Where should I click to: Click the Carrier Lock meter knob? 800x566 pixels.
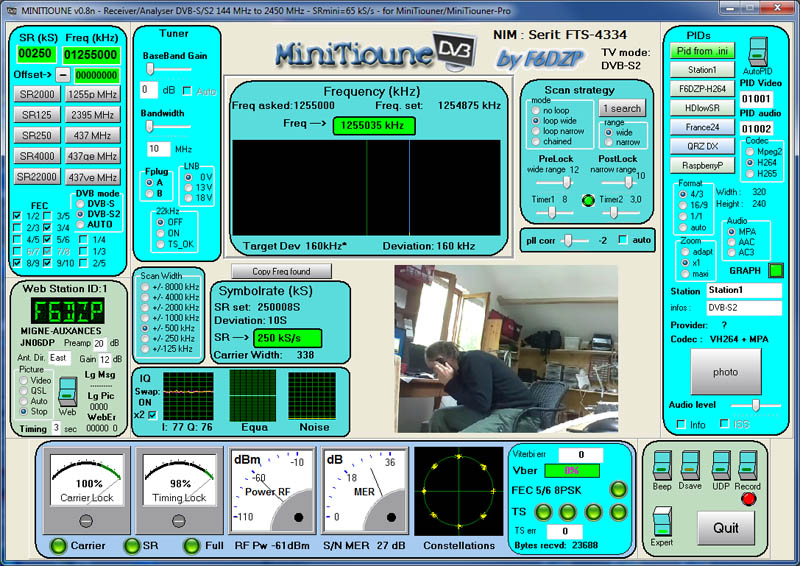[x=86, y=521]
